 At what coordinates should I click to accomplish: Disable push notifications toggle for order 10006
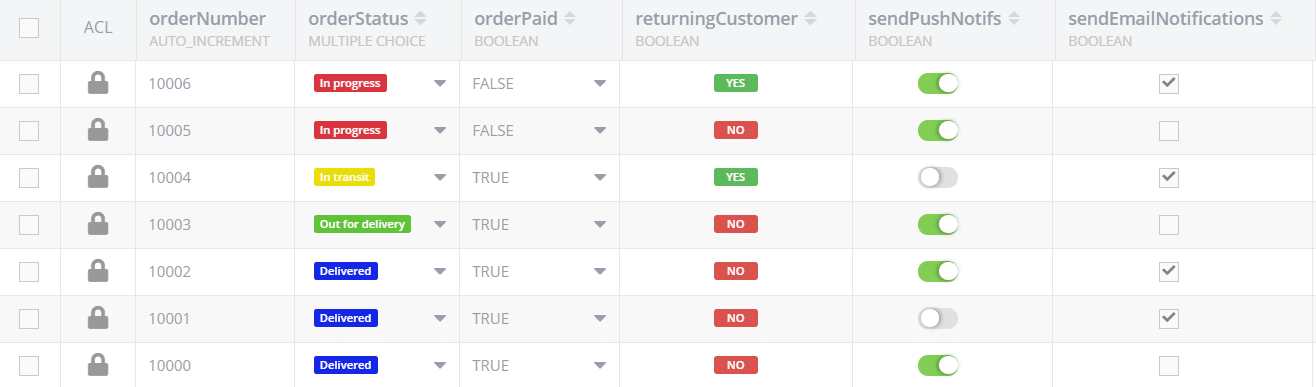pyautogui.click(x=938, y=84)
